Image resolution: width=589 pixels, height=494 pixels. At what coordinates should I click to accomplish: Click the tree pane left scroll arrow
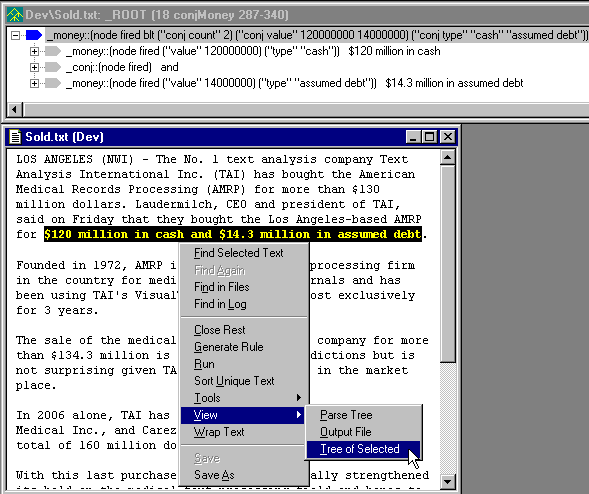click(15, 110)
